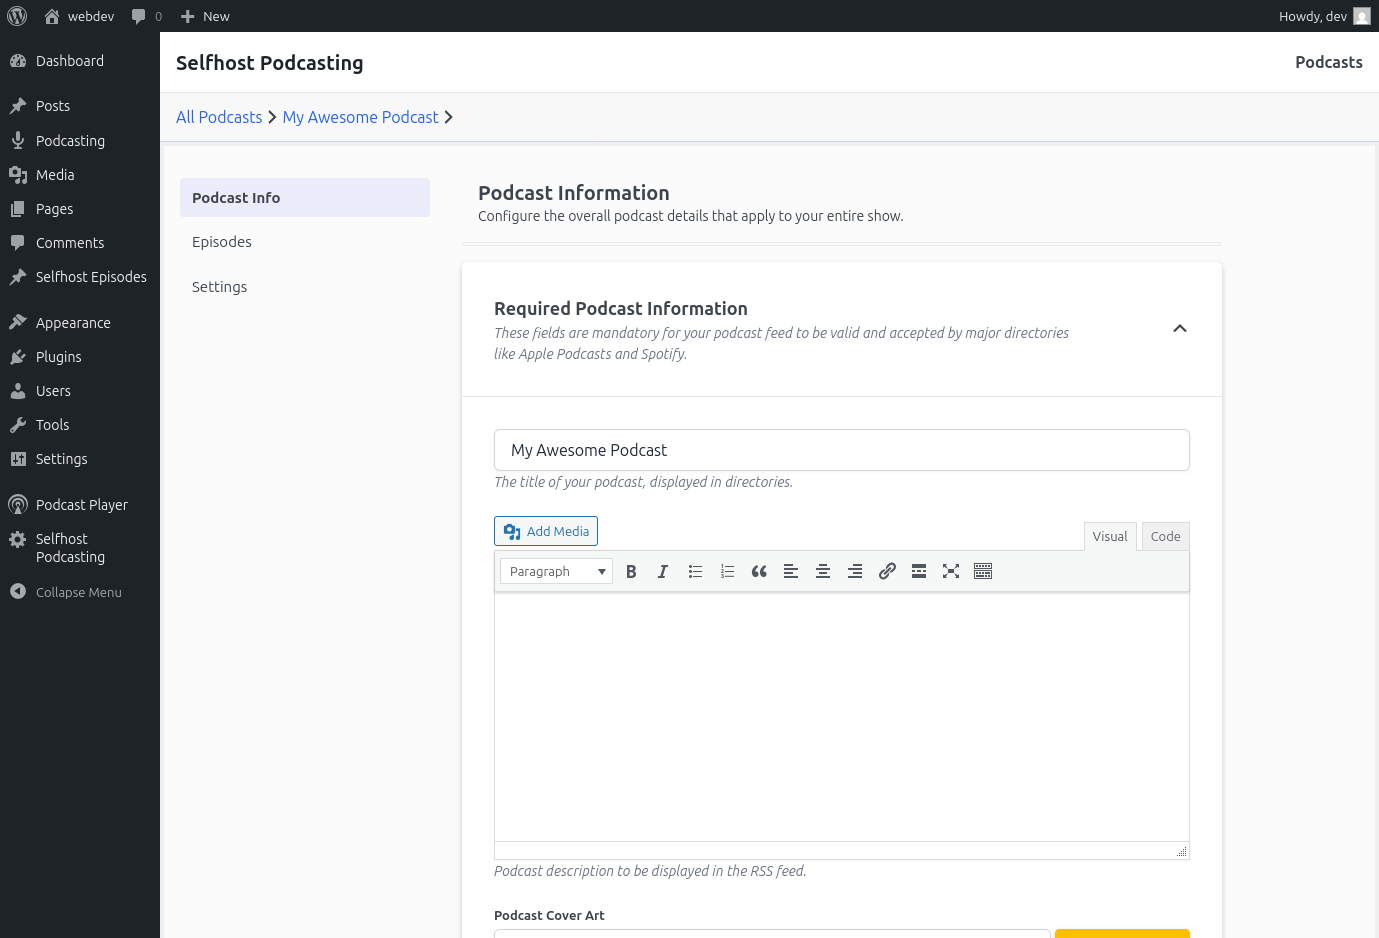The height and width of the screenshot is (938, 1379).
Task: Insert a numbered list
Action: [727, 571]
